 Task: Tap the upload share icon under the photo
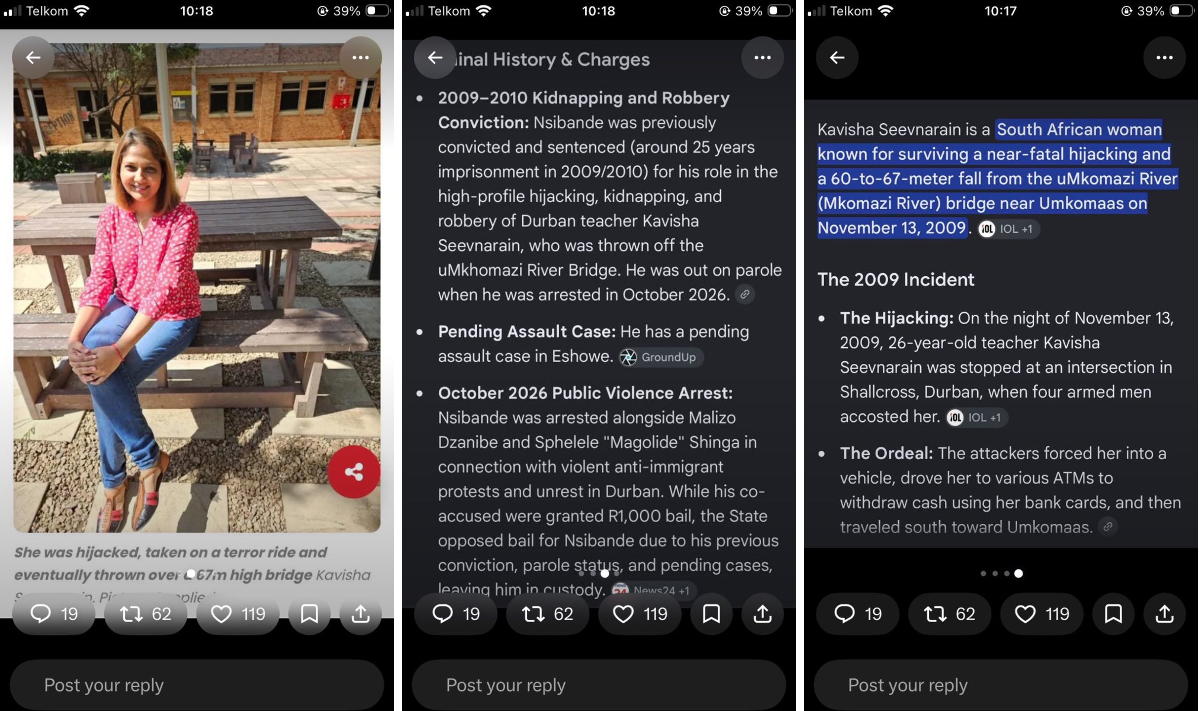click(361, 614)
